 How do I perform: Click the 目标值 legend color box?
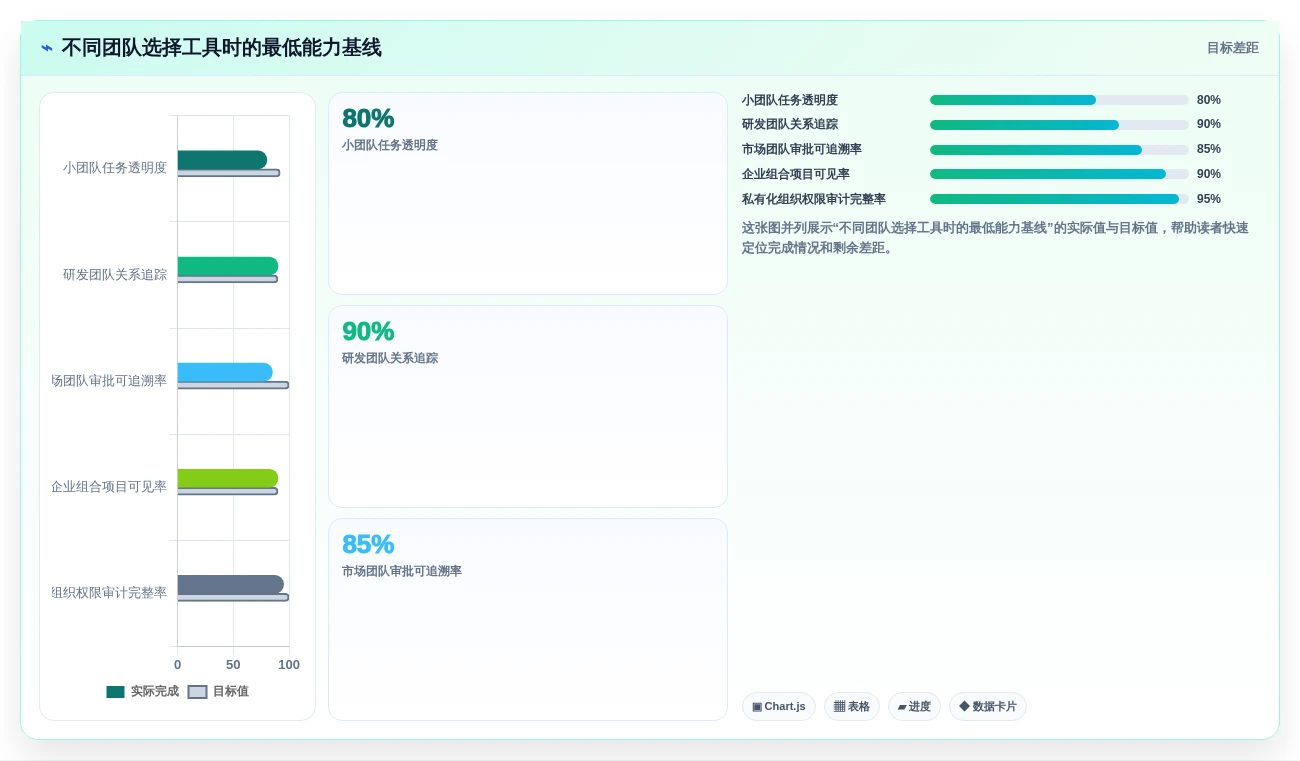pos(198,691)
